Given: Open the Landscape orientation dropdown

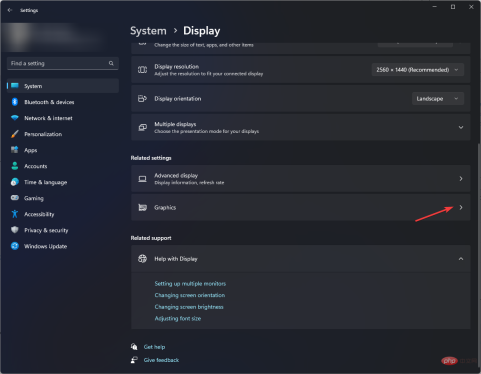Looking at the screenshot, I should (x=438, y=99).
